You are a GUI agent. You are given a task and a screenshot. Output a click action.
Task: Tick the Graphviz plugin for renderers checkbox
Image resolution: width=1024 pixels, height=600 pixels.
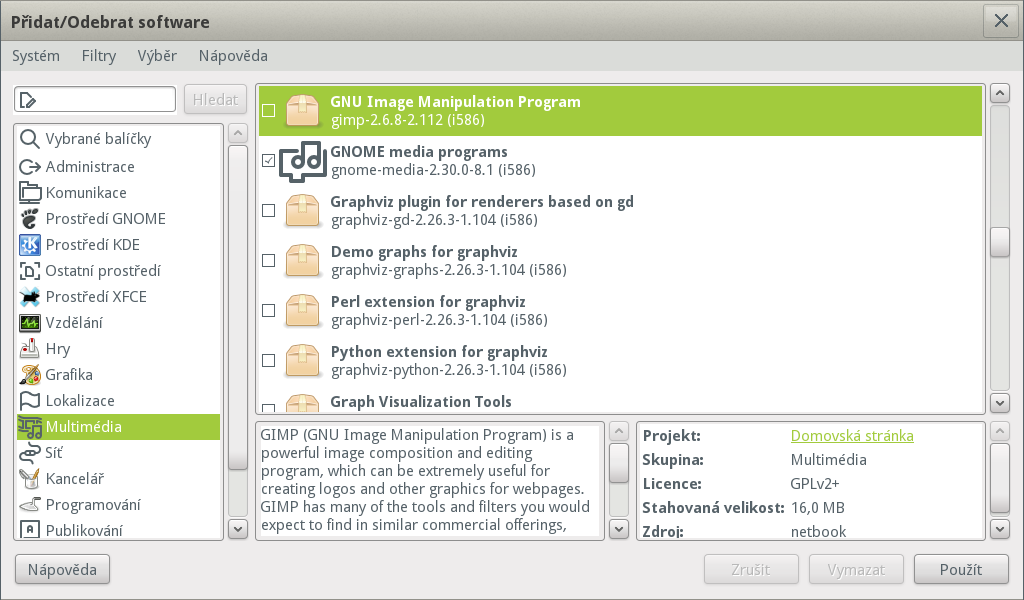[x=268, y=210]
